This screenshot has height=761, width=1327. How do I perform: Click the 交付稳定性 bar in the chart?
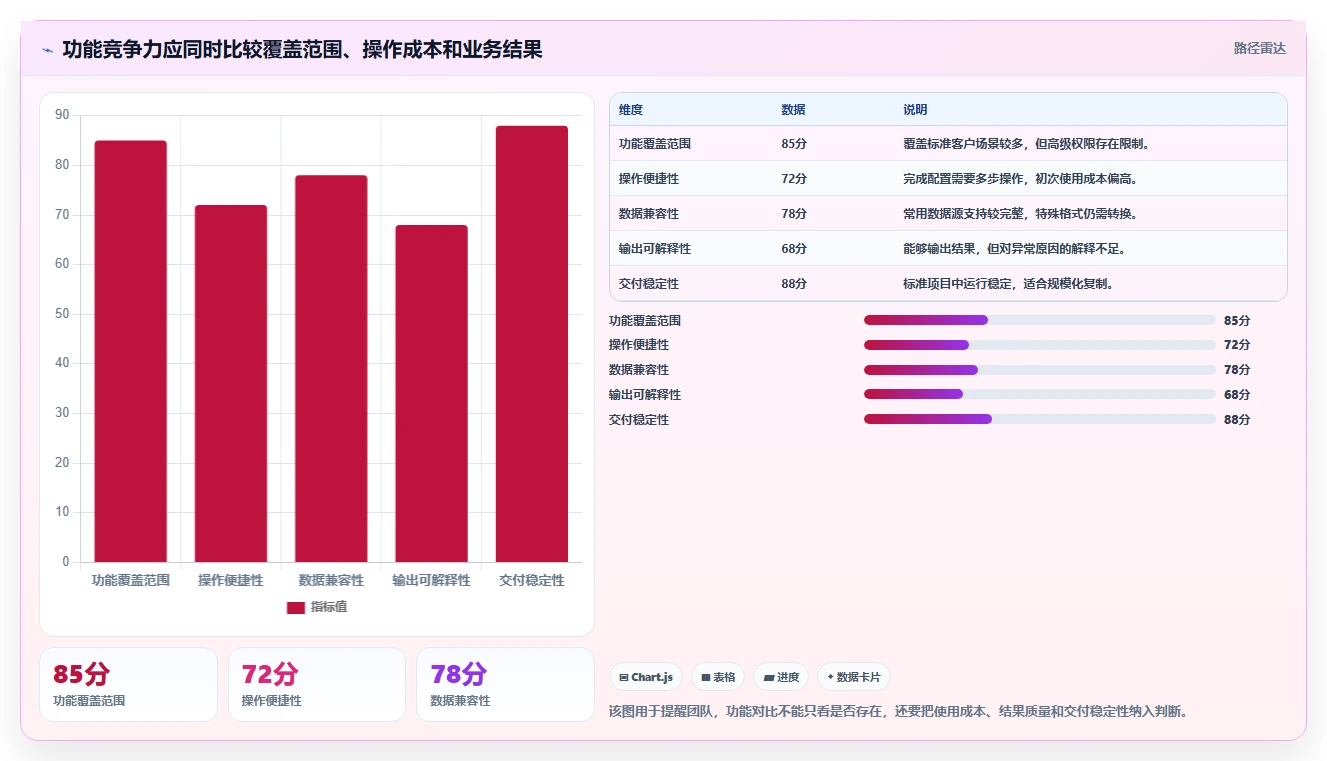click(x=531, y=344)
